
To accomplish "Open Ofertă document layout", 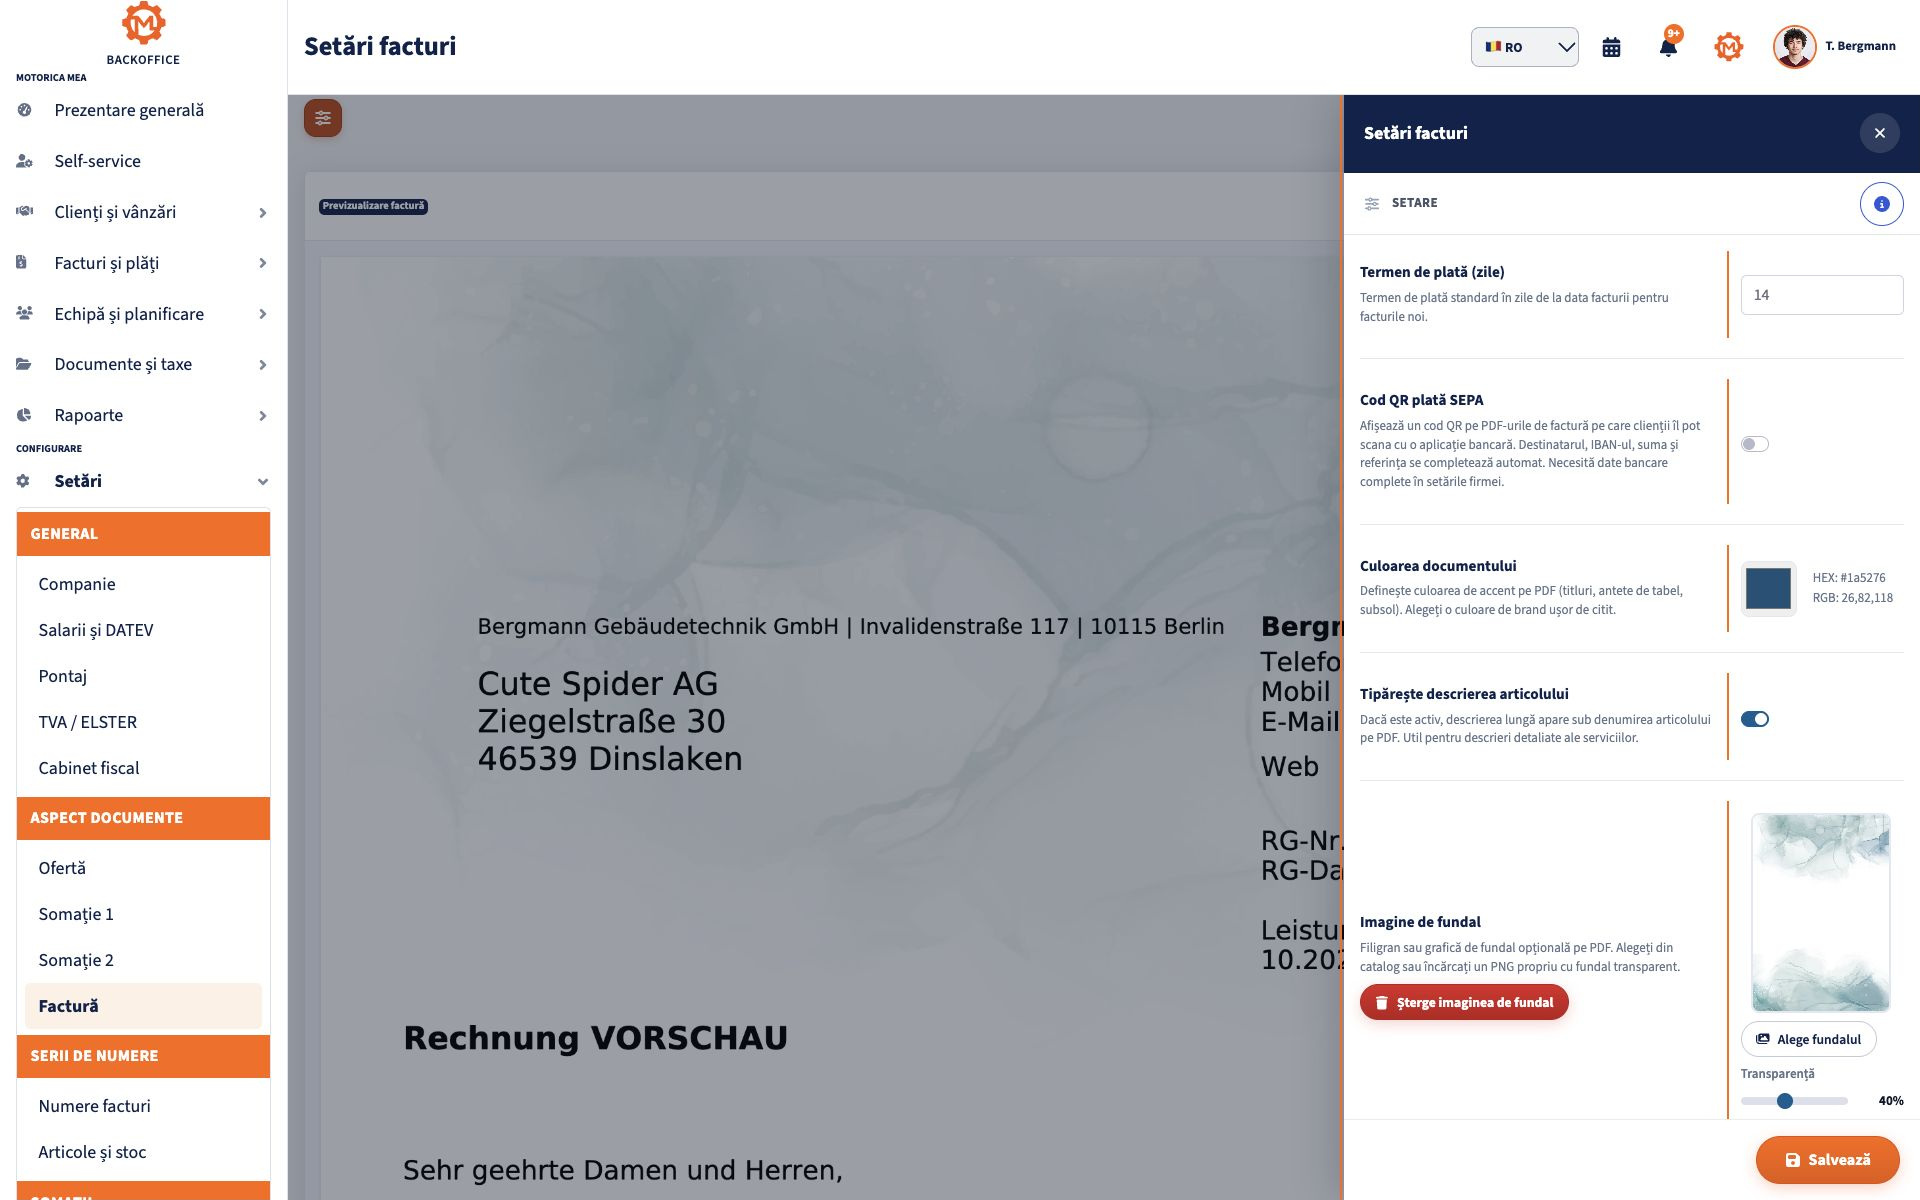I will tap(143, 868).
